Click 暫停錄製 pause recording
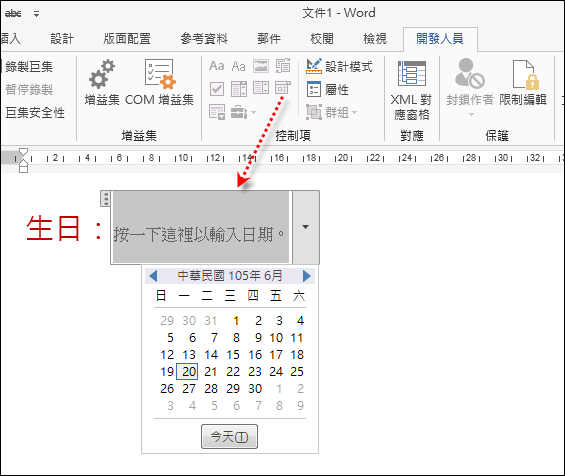 [29, 90]
